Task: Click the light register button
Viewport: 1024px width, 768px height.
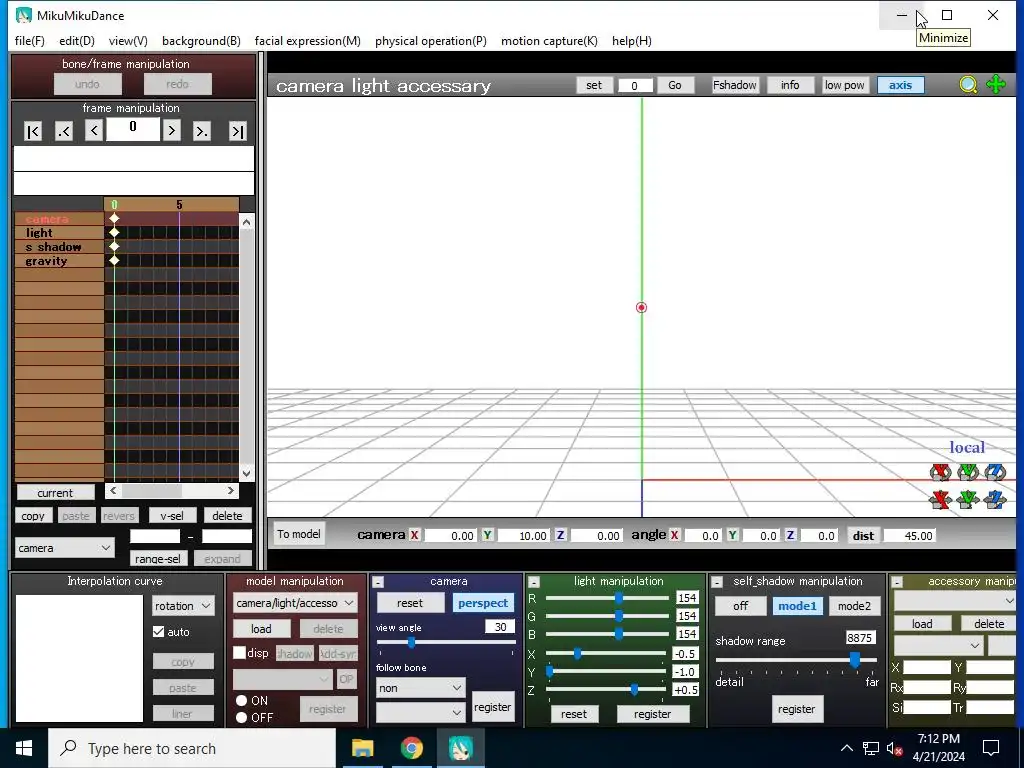Action: (x=652, y=714)
